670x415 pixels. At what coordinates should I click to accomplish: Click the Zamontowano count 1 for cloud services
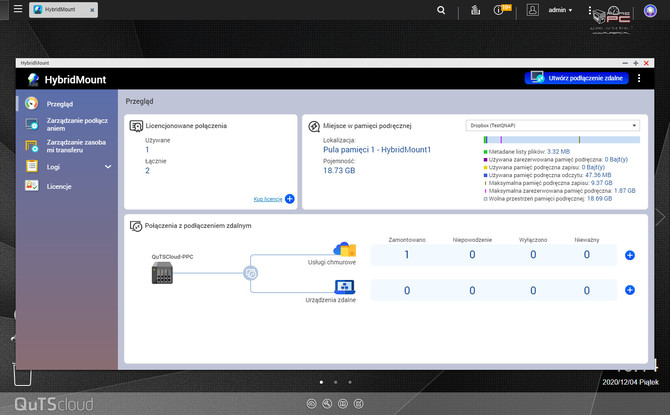[407, 255]
